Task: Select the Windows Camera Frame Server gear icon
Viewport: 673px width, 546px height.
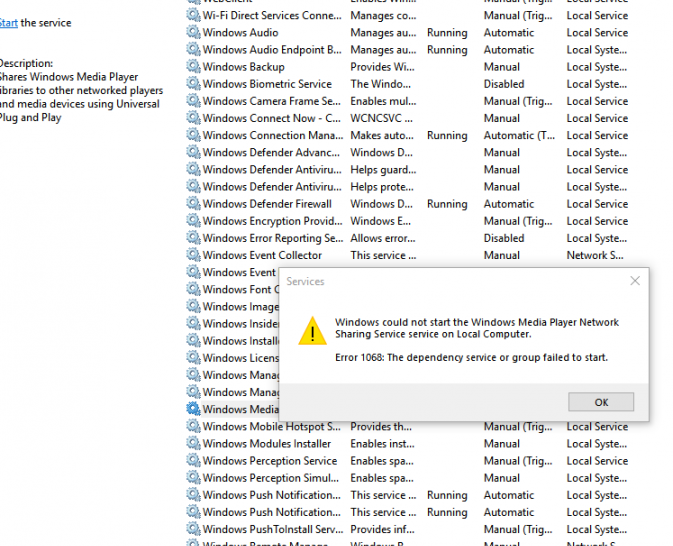Action: coord(193,101)
